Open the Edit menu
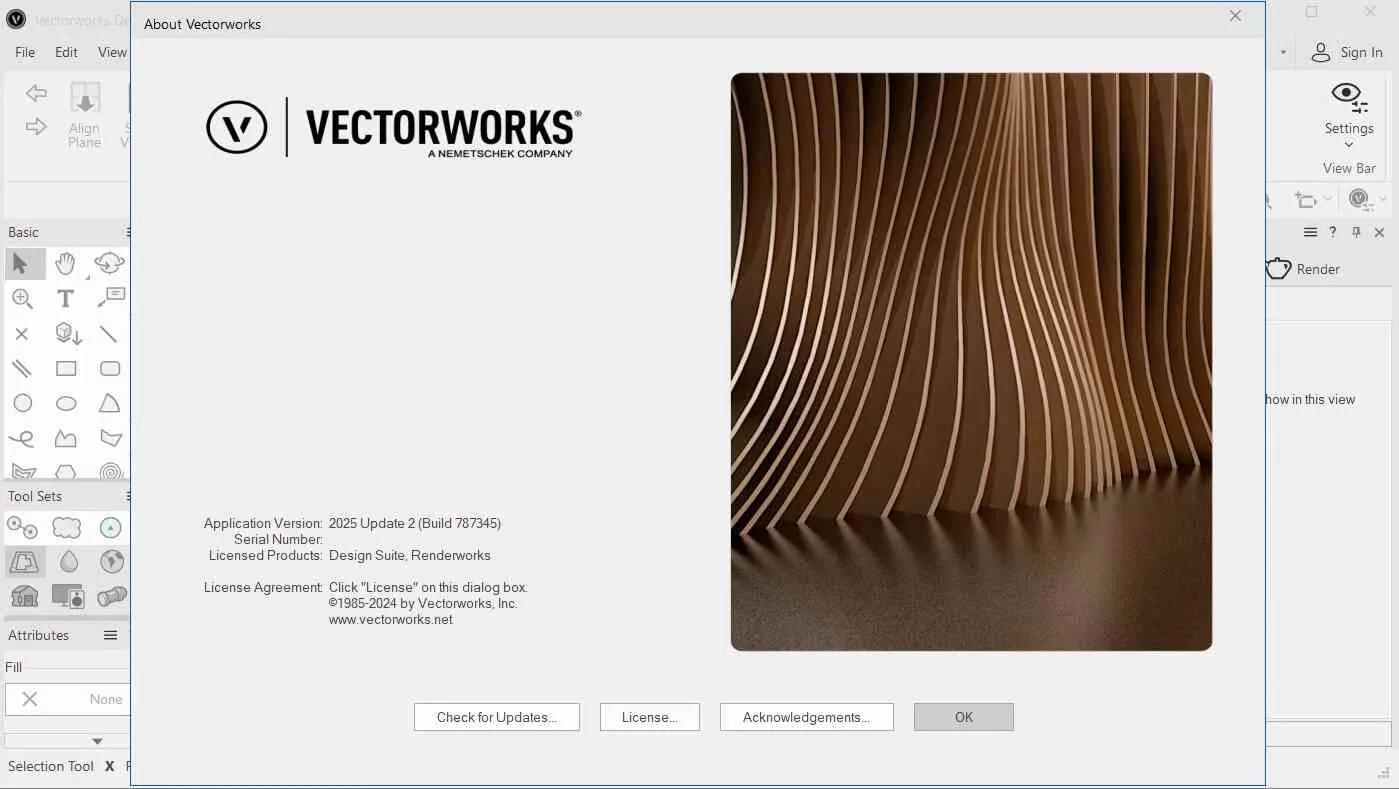The image size is (1399, 789). click(x=66, y=52)
